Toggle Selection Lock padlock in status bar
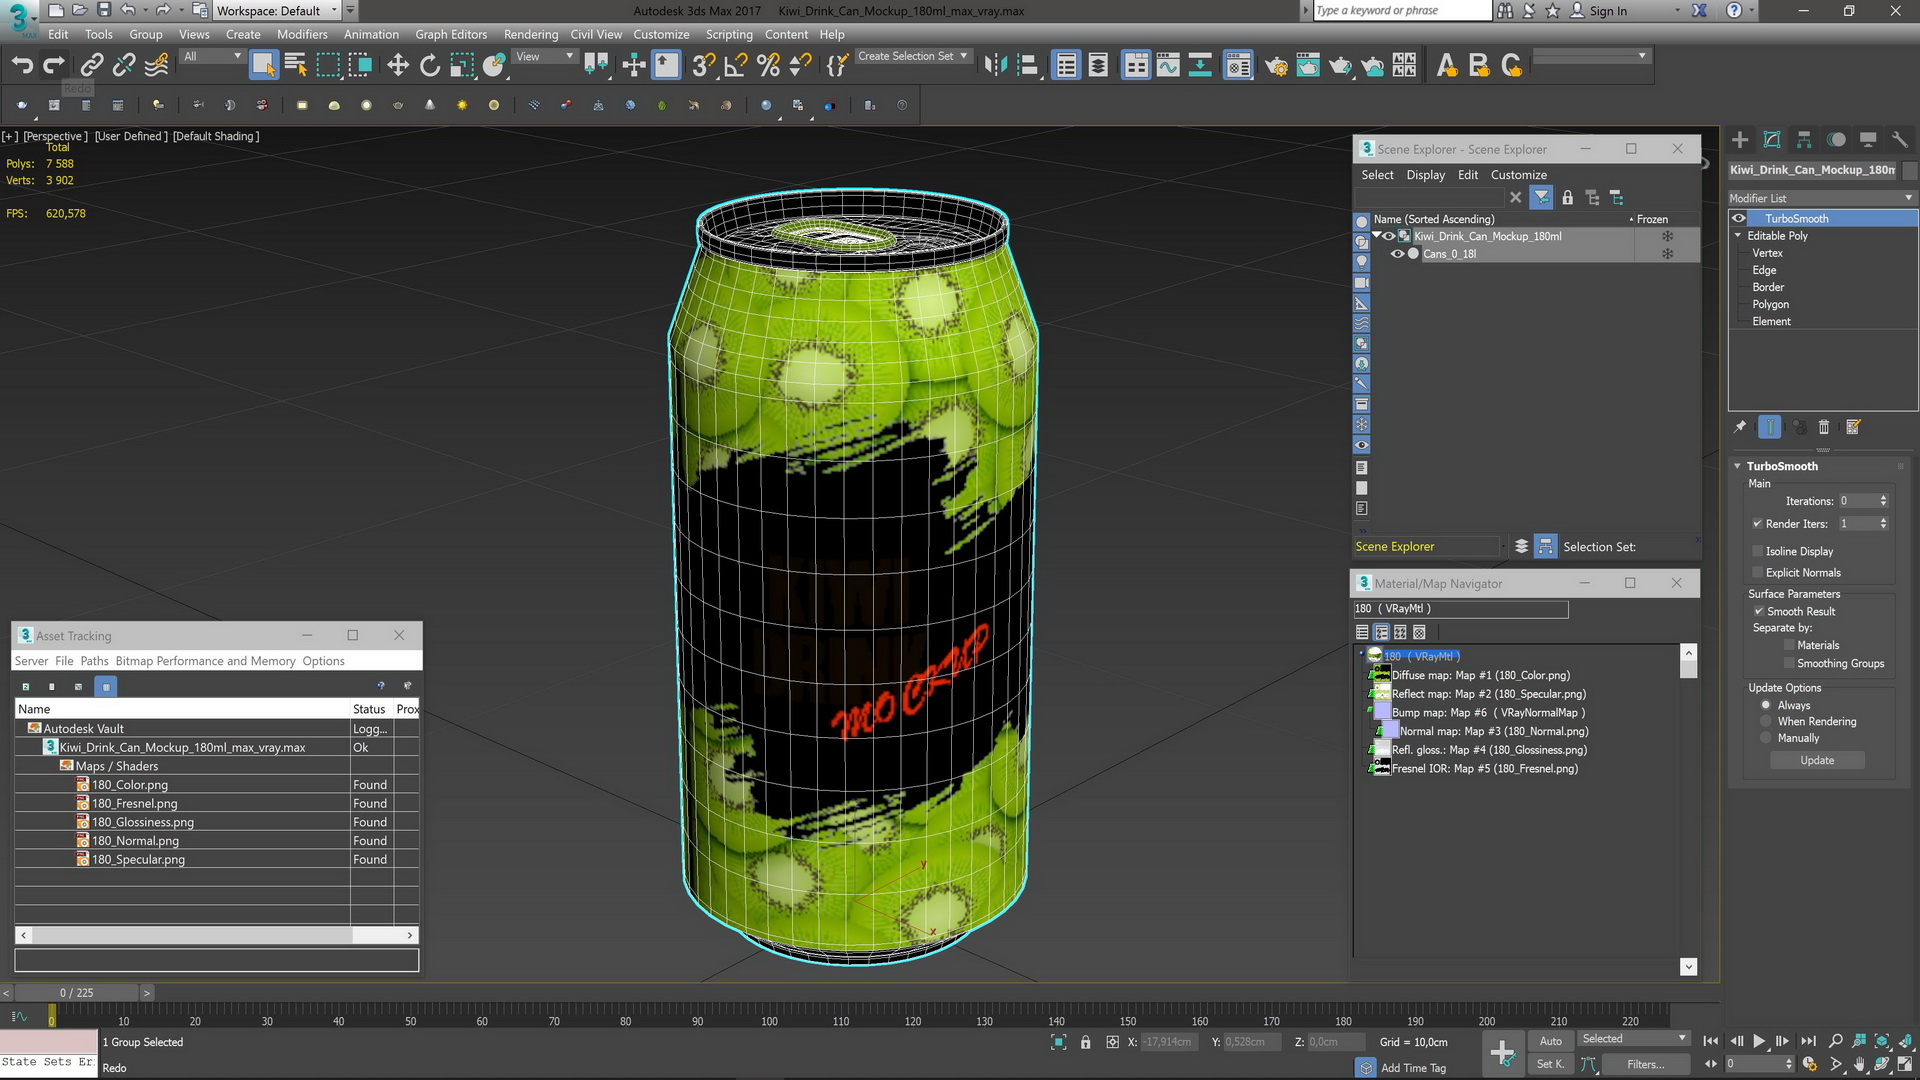Screen dimensions: 1920x1080 click(1086, 1042)
